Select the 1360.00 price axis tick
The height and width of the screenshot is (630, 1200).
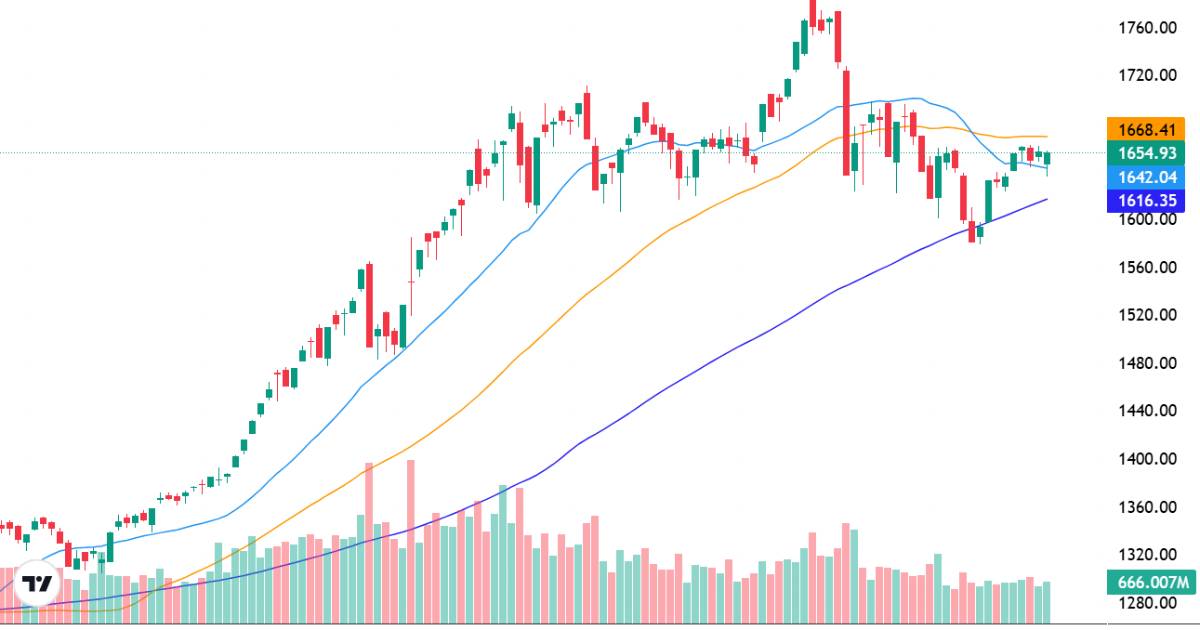[1146, 507]
